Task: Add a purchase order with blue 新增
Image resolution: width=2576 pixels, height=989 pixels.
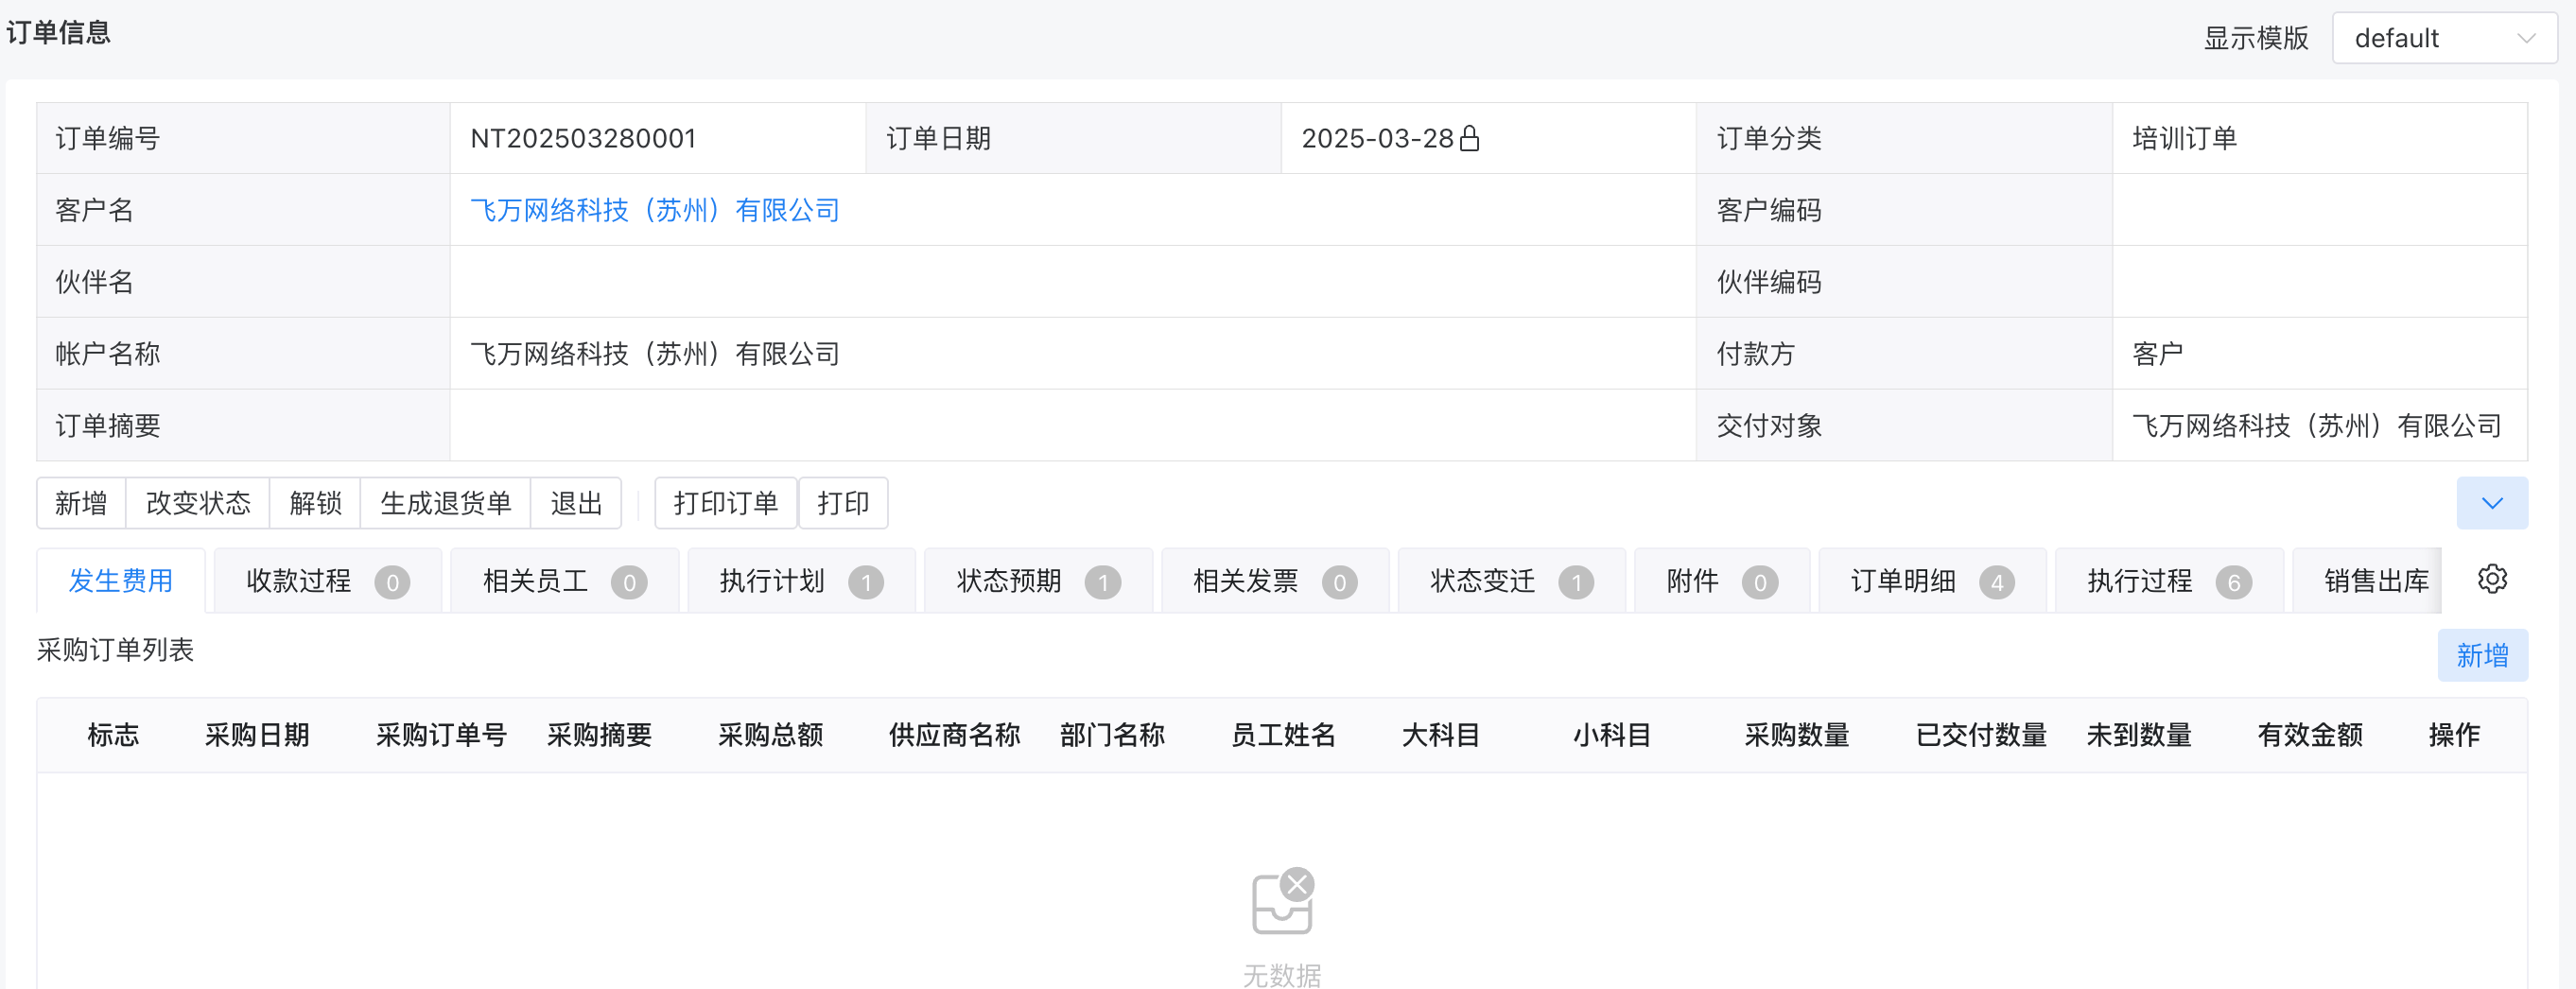Action: [x=2481, y=655]
